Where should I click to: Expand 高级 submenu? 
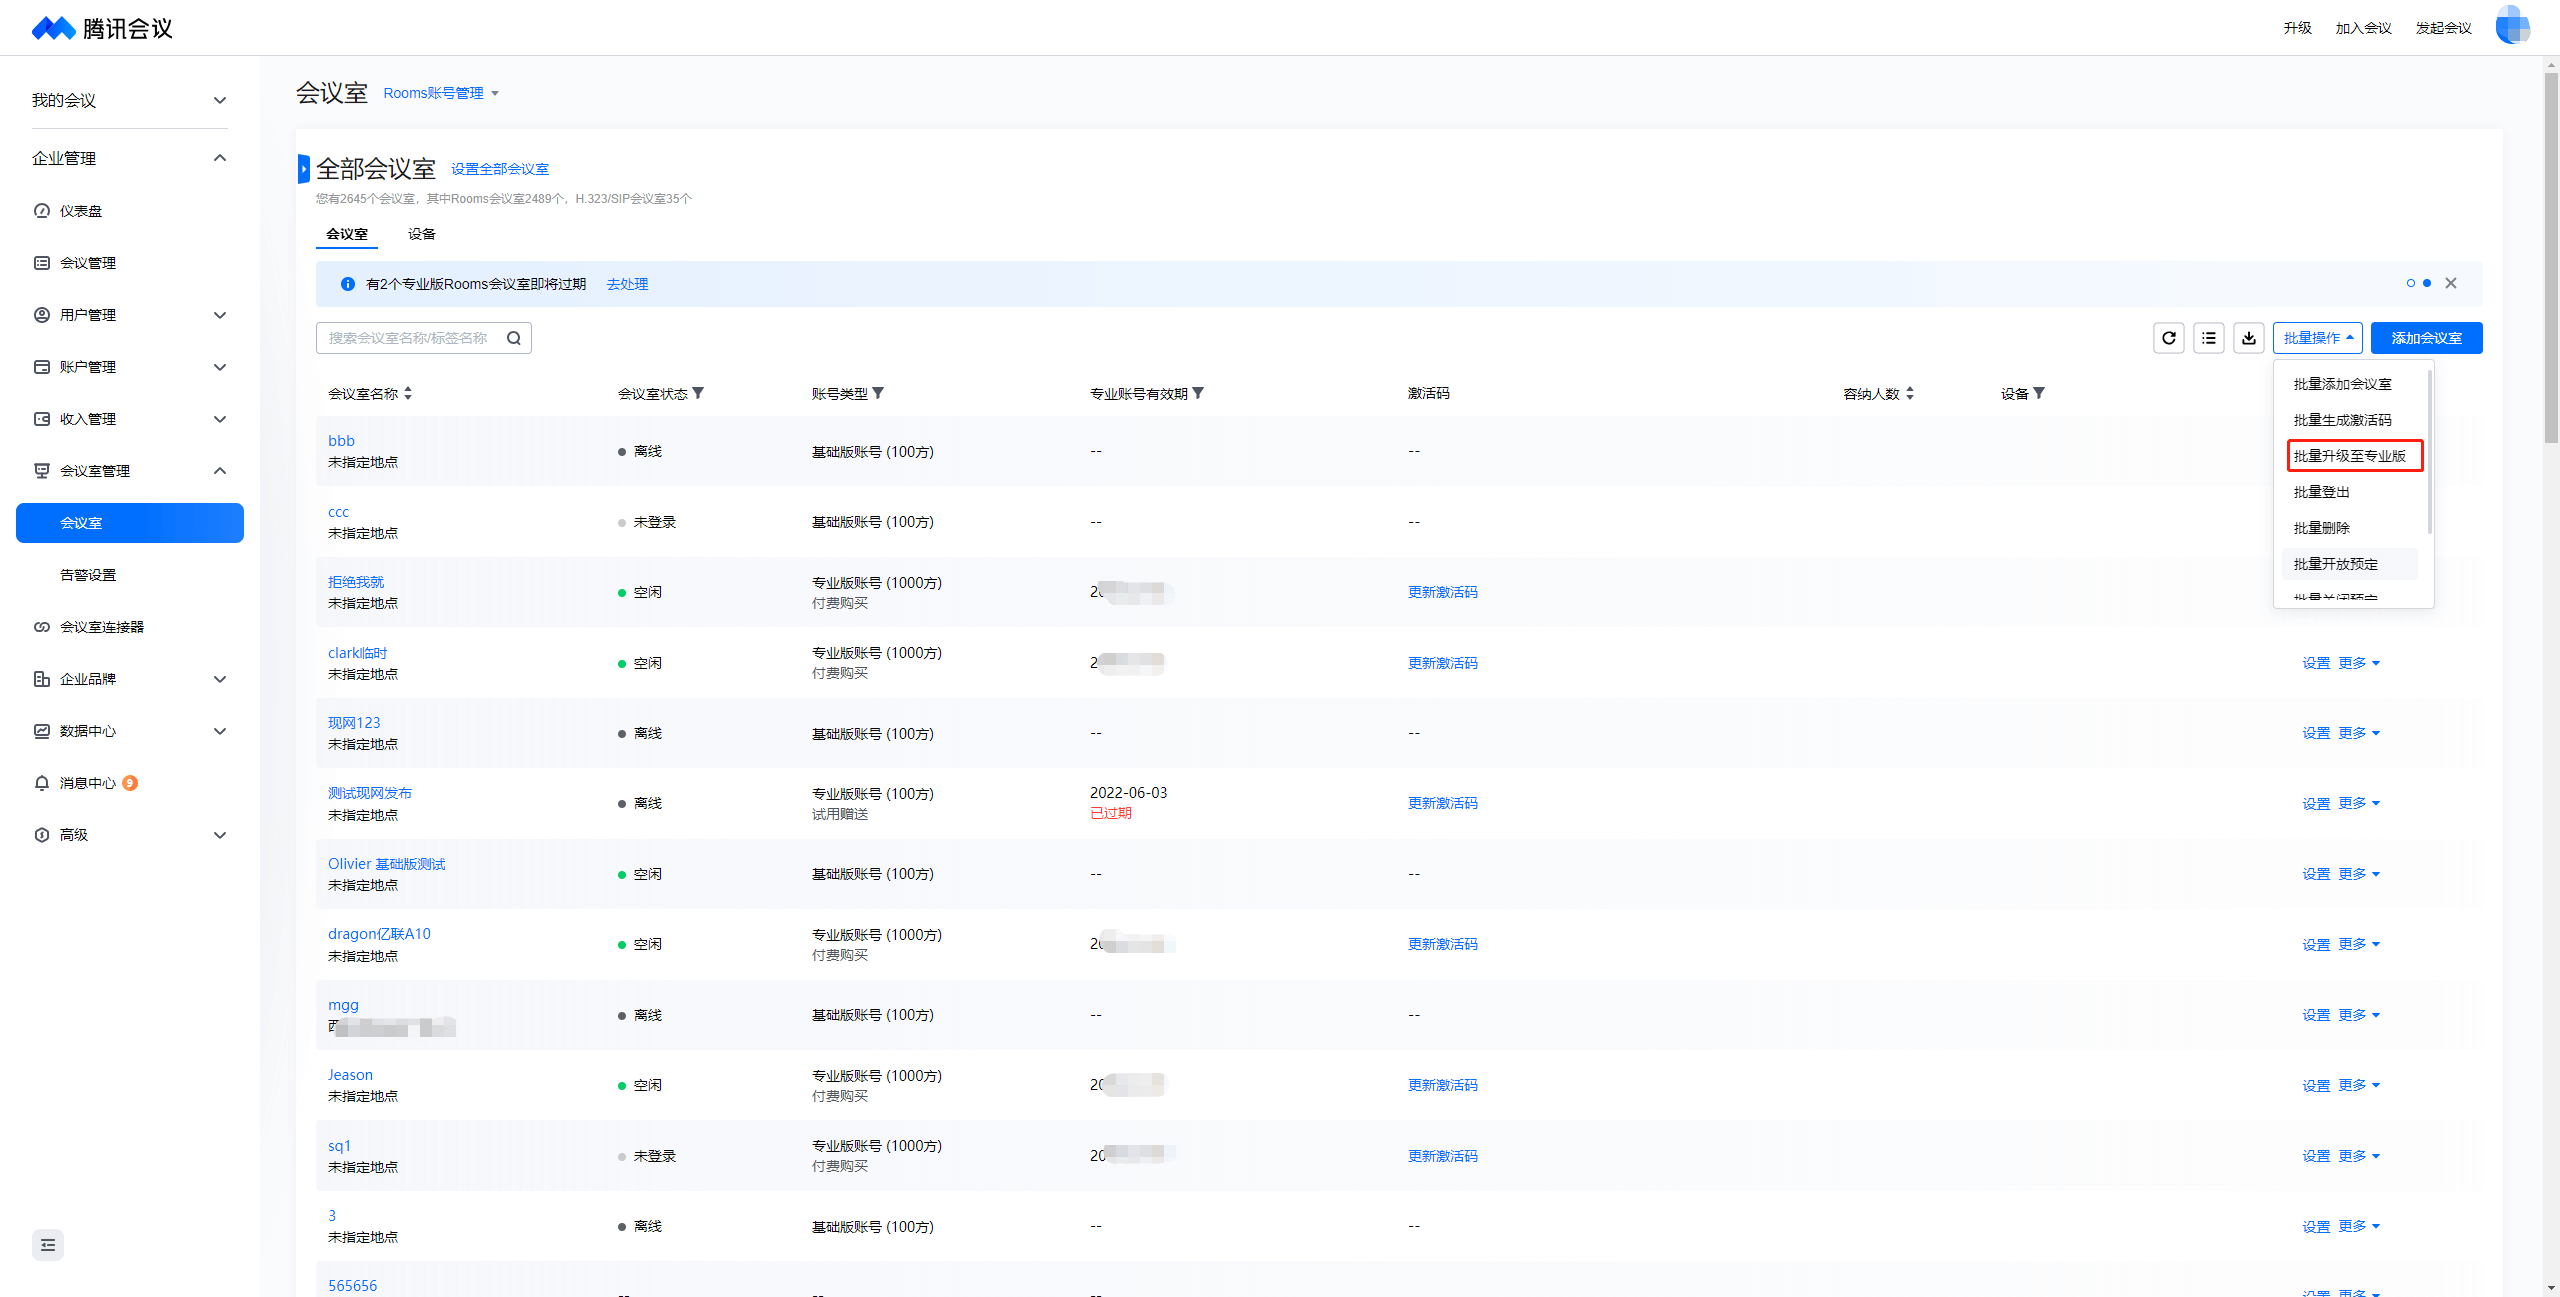point(130,835)
